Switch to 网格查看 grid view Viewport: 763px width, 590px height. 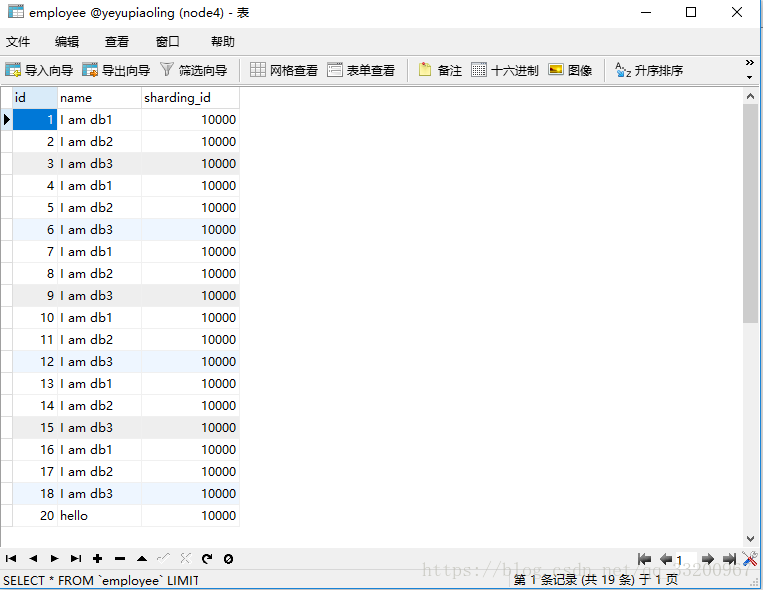pos(284,70)
